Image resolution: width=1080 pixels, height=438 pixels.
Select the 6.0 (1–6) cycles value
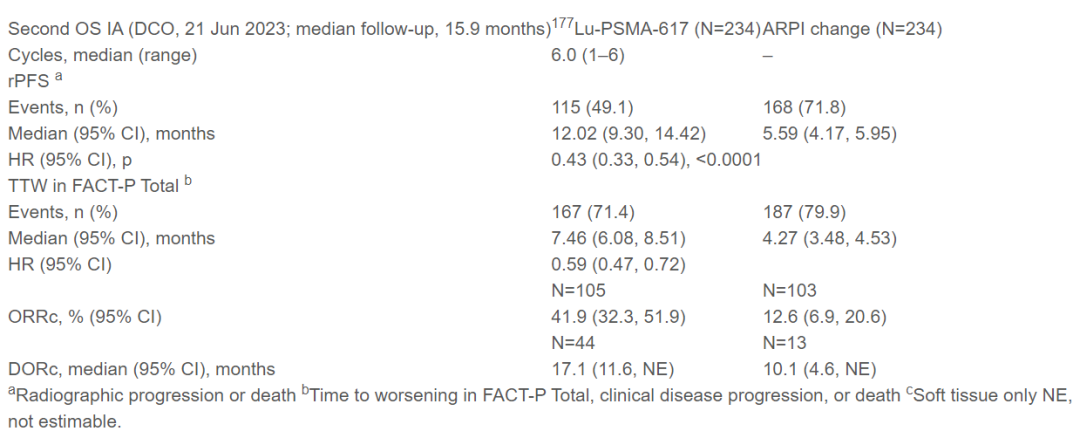[588, 55]
